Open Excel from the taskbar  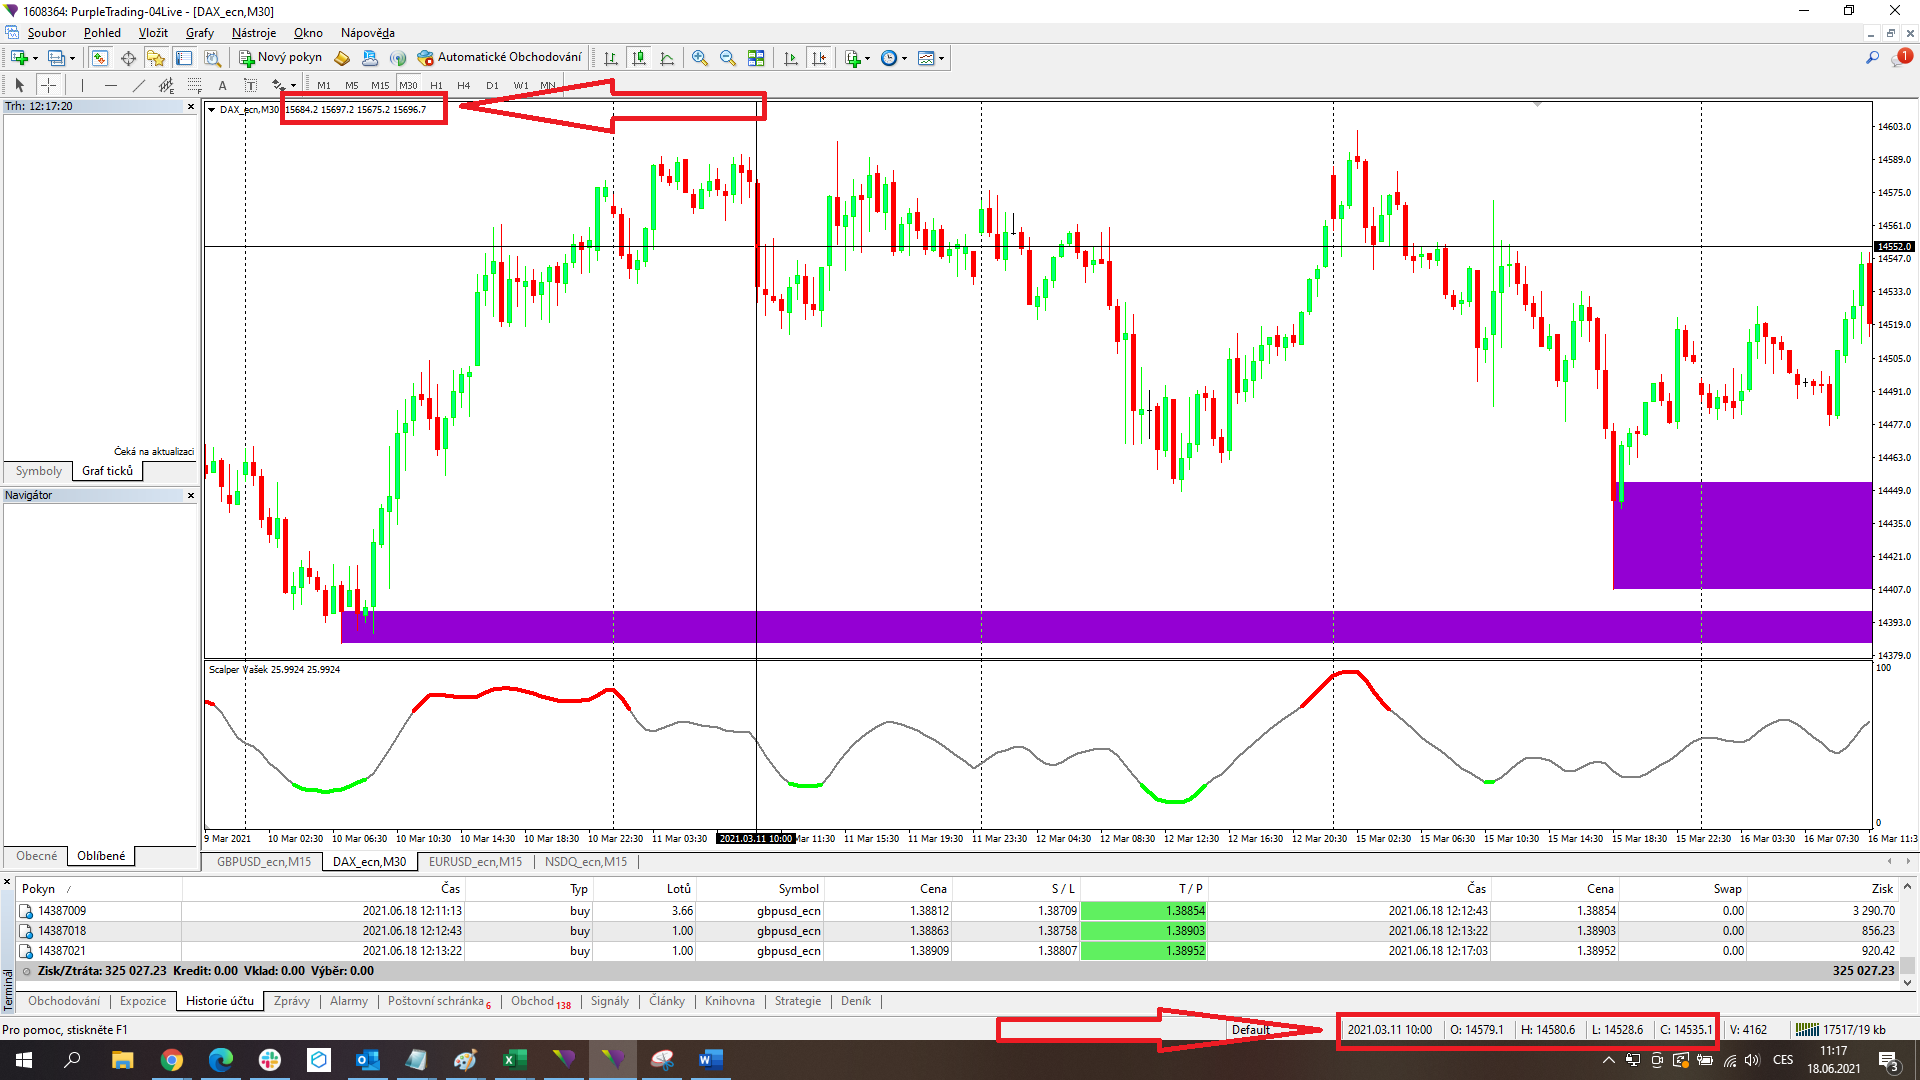pos(515,1060)
